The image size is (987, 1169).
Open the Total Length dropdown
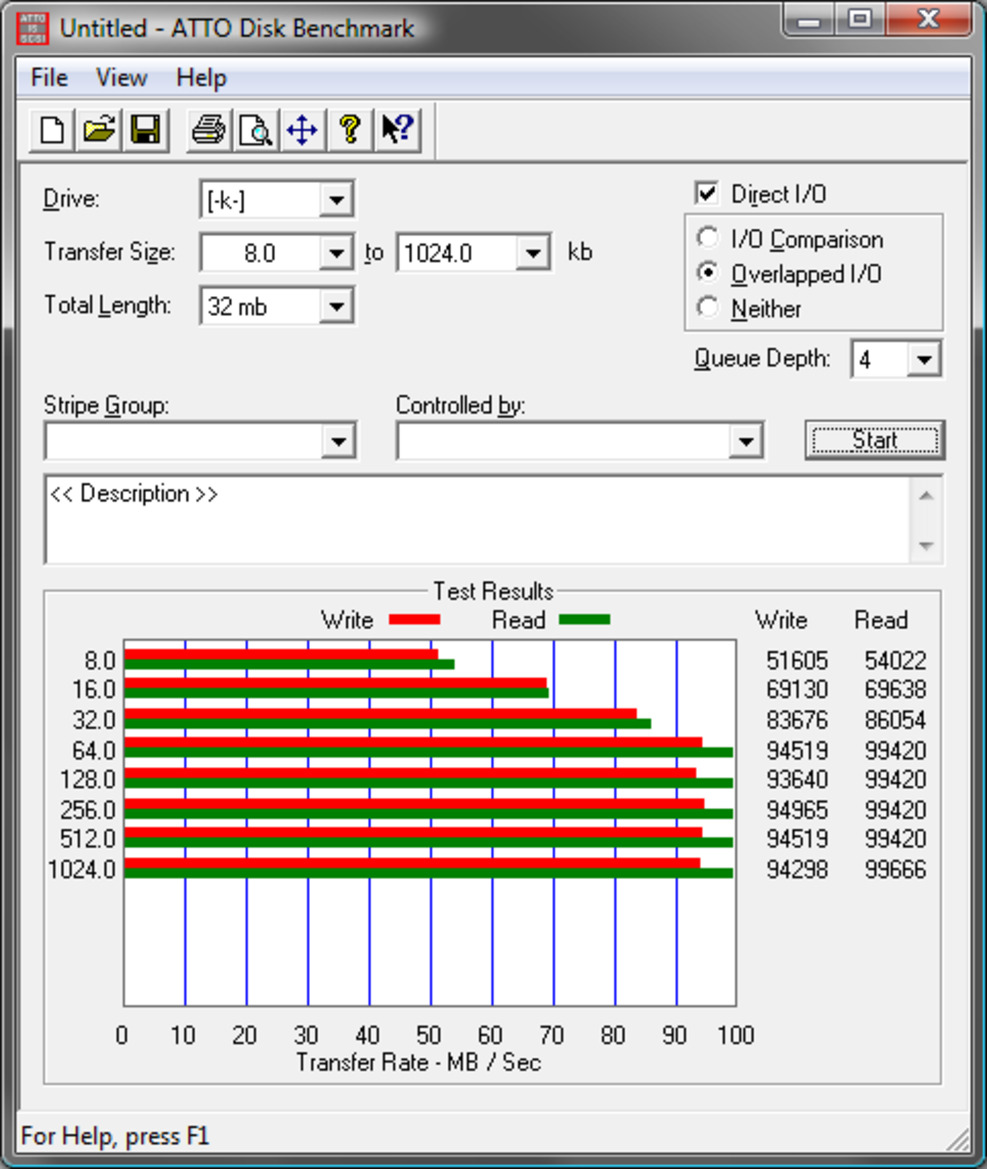point(336,306)
